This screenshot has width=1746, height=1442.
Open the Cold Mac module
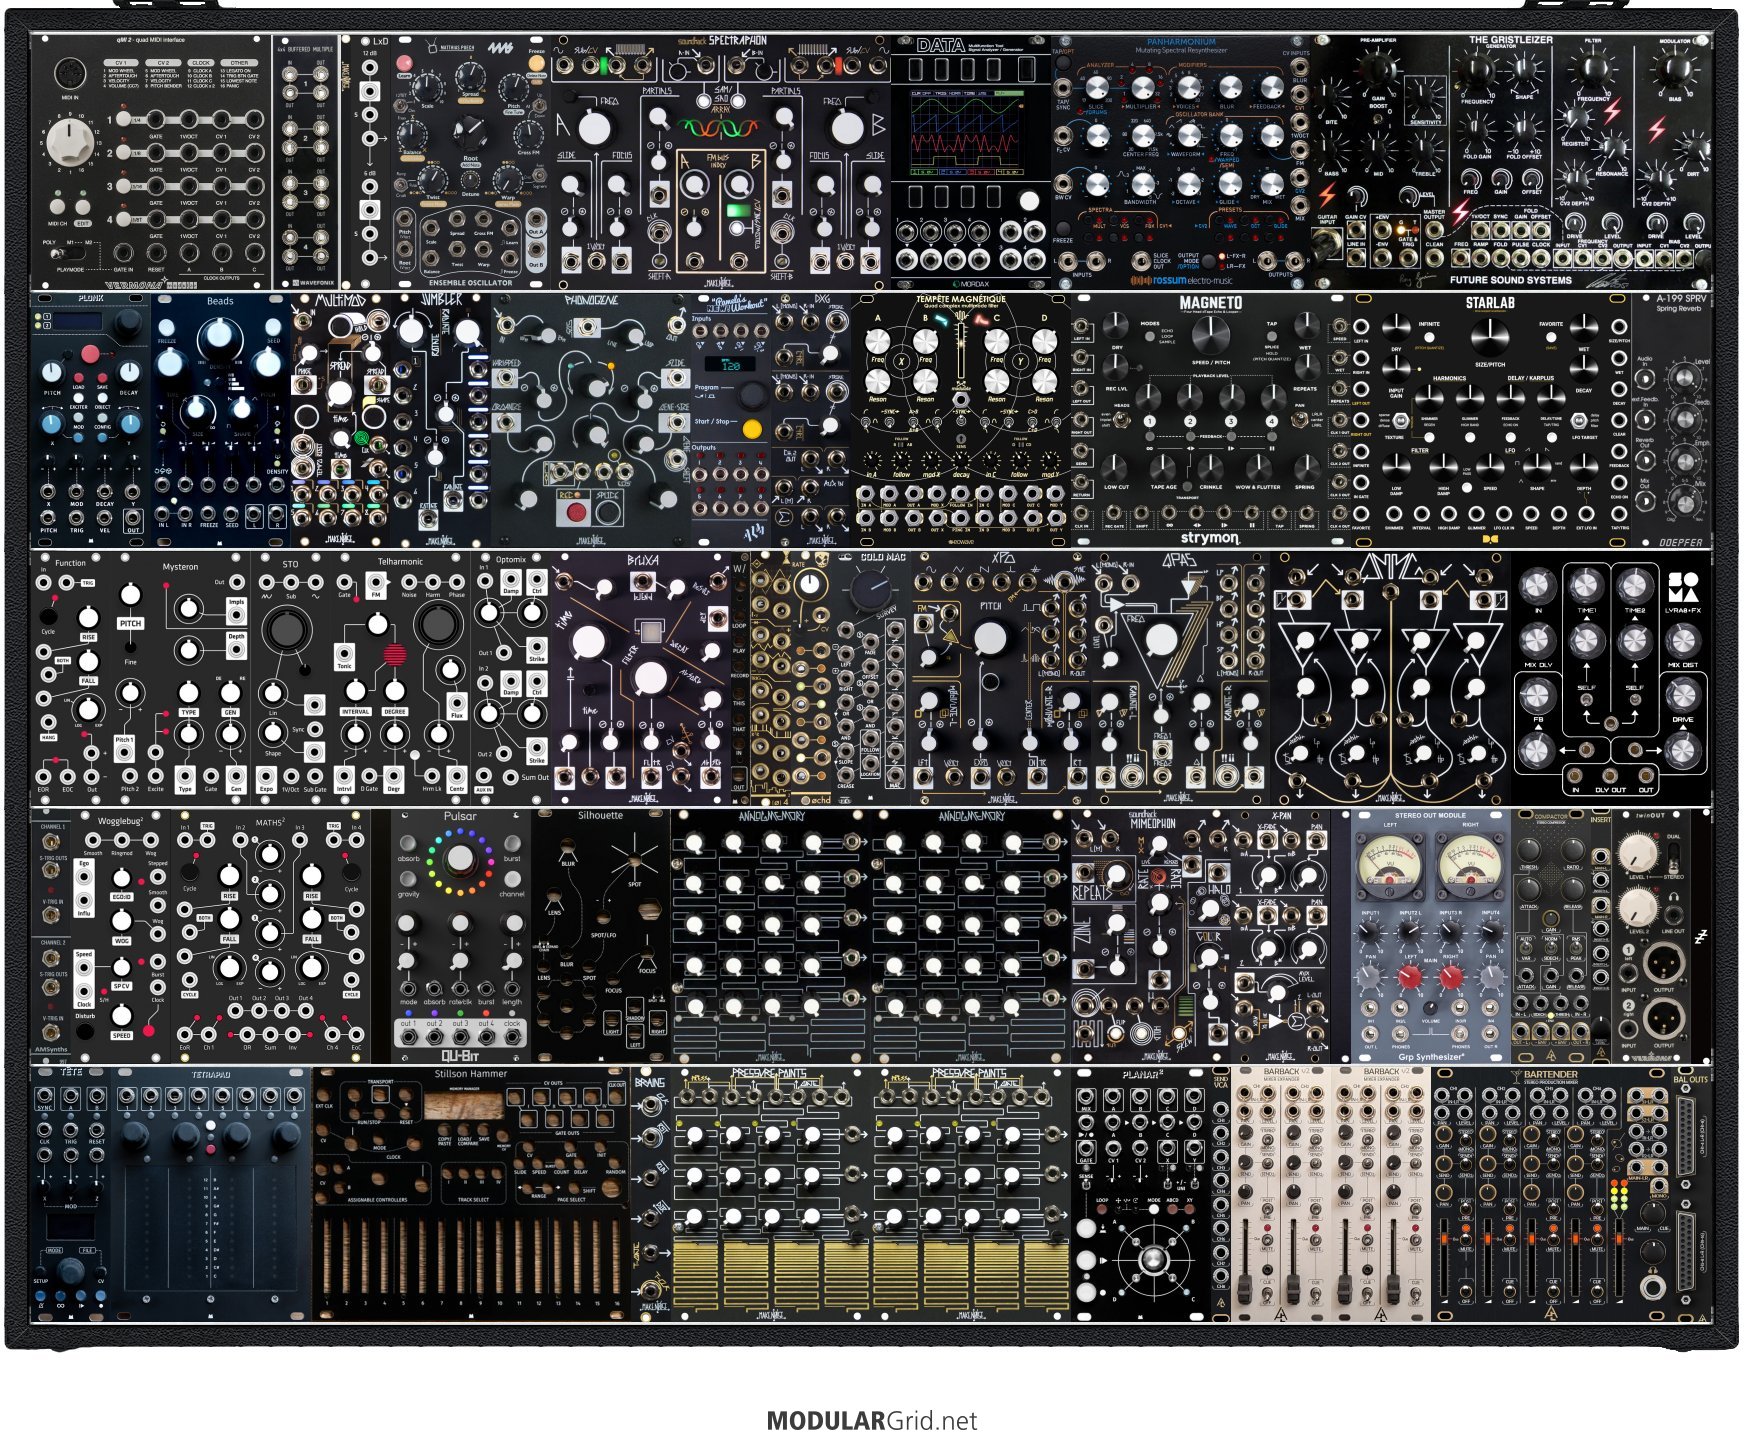(x=871, y=678)
